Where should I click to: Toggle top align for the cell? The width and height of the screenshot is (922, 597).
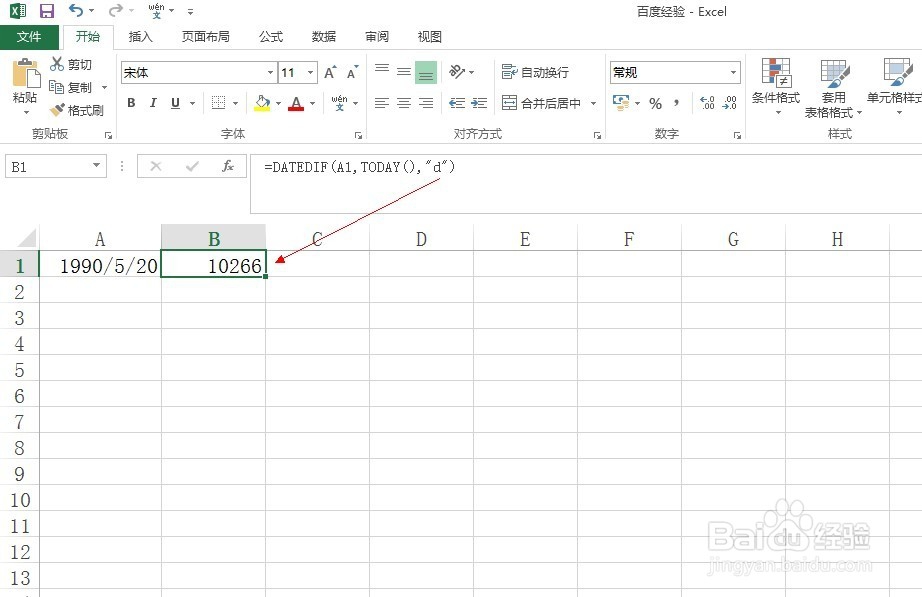[x=380, y=68]
